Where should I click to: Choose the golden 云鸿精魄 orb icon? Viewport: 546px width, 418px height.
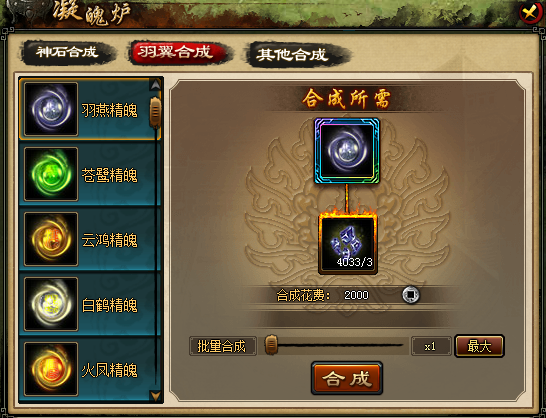tap(51, 239)
